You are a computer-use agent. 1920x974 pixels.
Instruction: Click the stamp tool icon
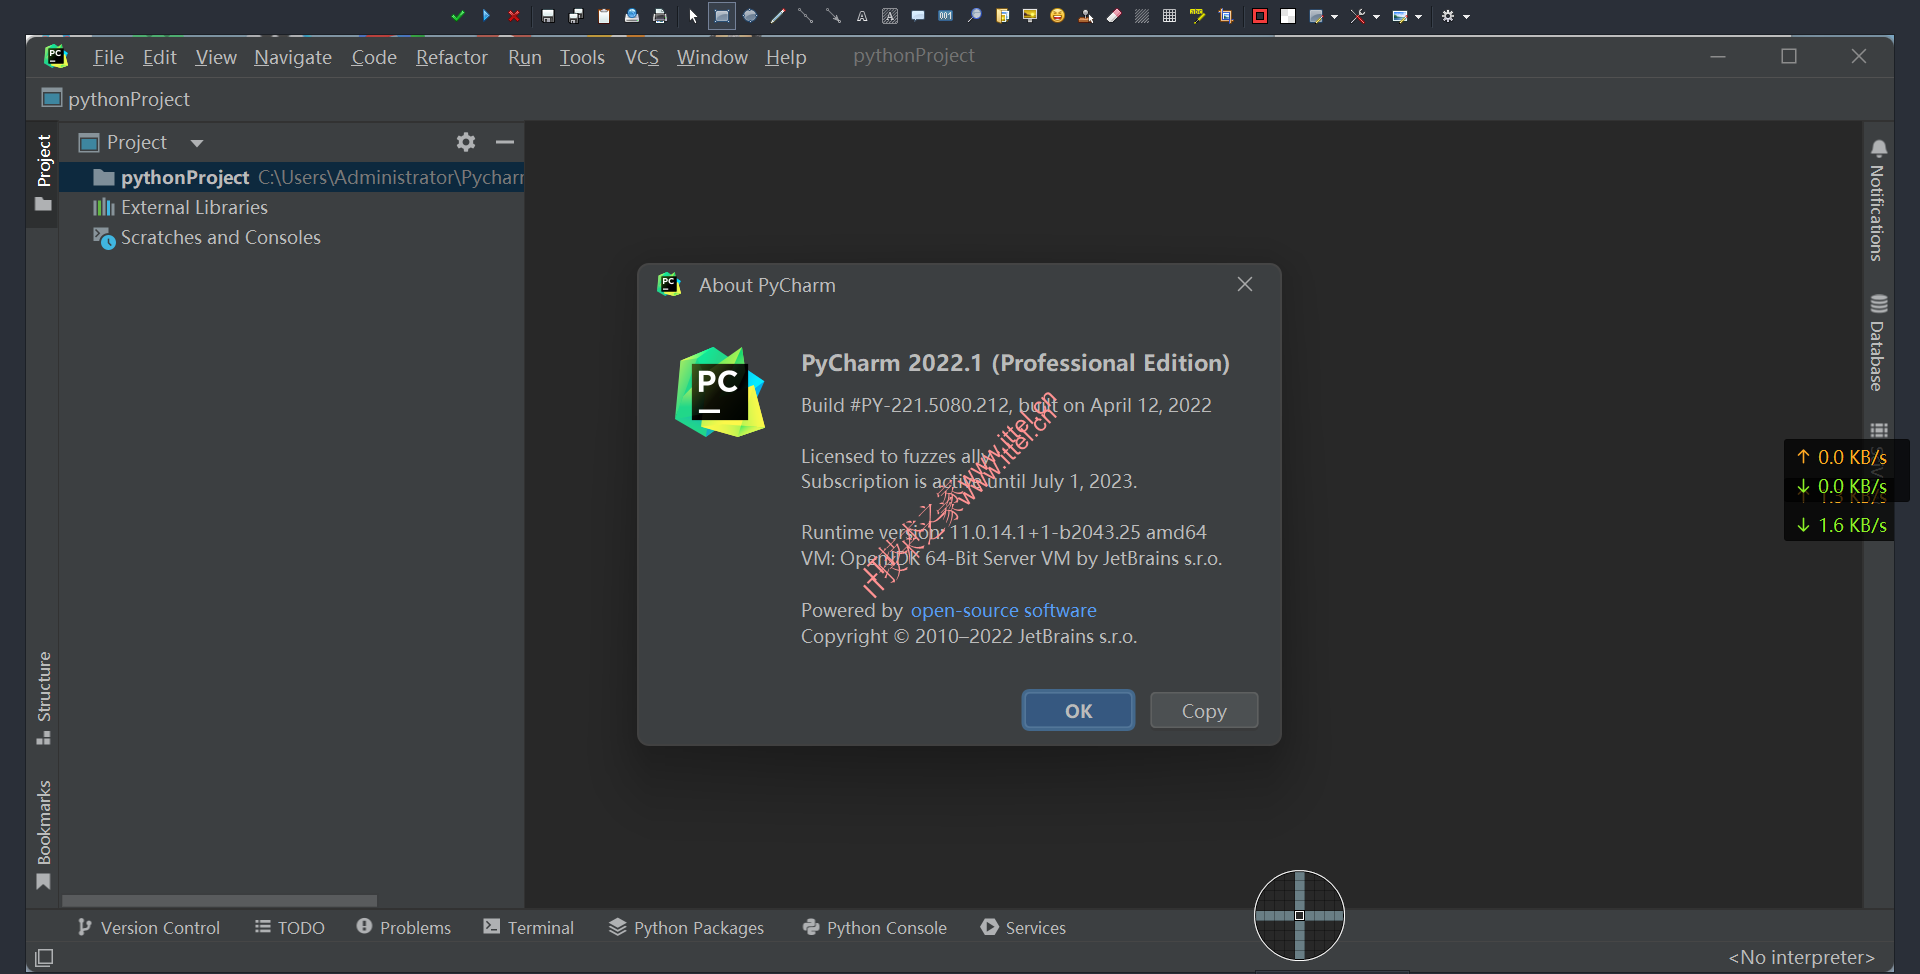(x=1085, y=16)
